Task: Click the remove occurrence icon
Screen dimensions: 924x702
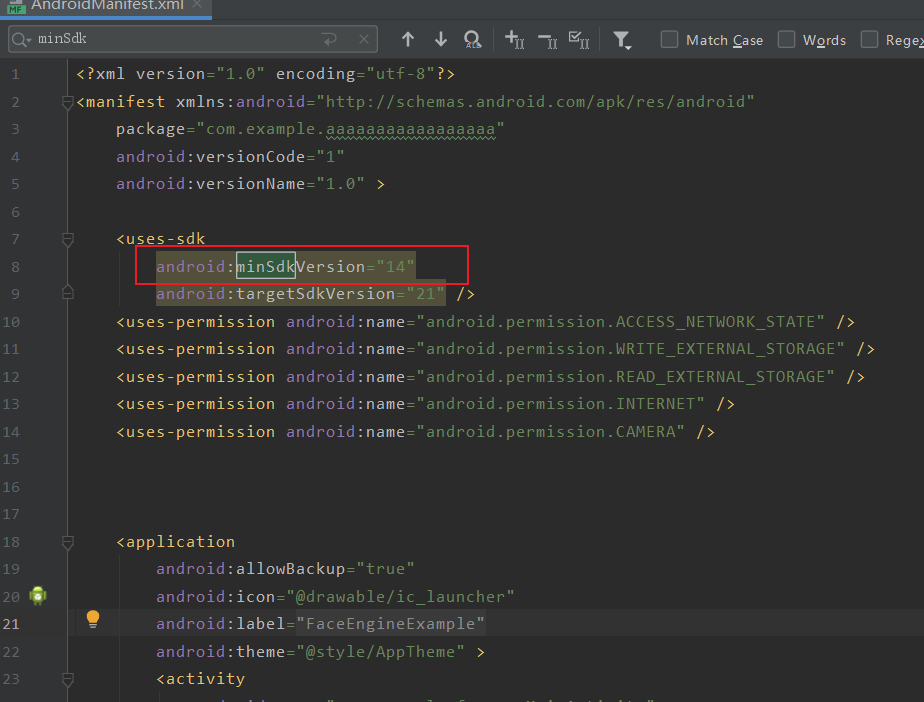Action: point(546,40)
